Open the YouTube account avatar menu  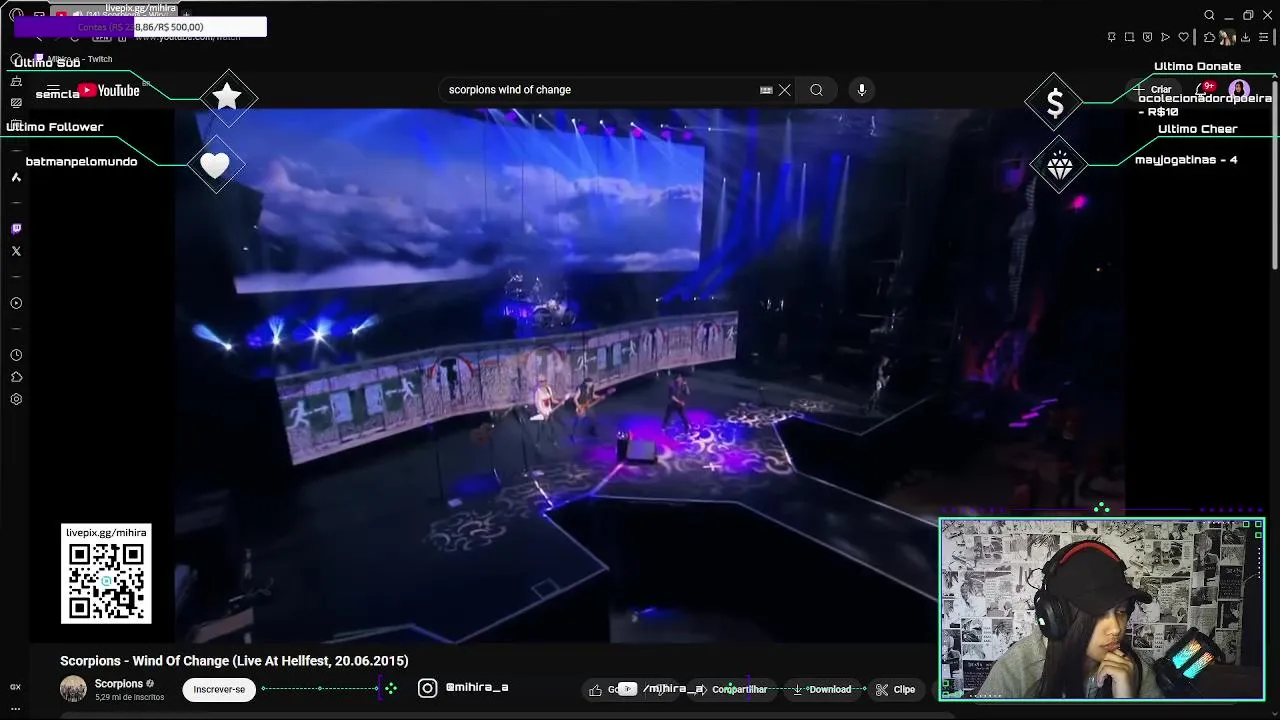1239,90
